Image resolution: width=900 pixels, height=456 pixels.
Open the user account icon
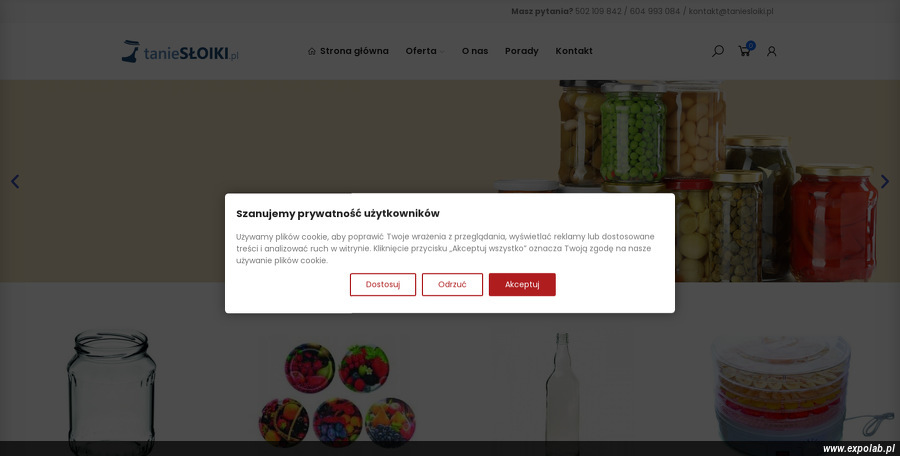click(771, 51)
